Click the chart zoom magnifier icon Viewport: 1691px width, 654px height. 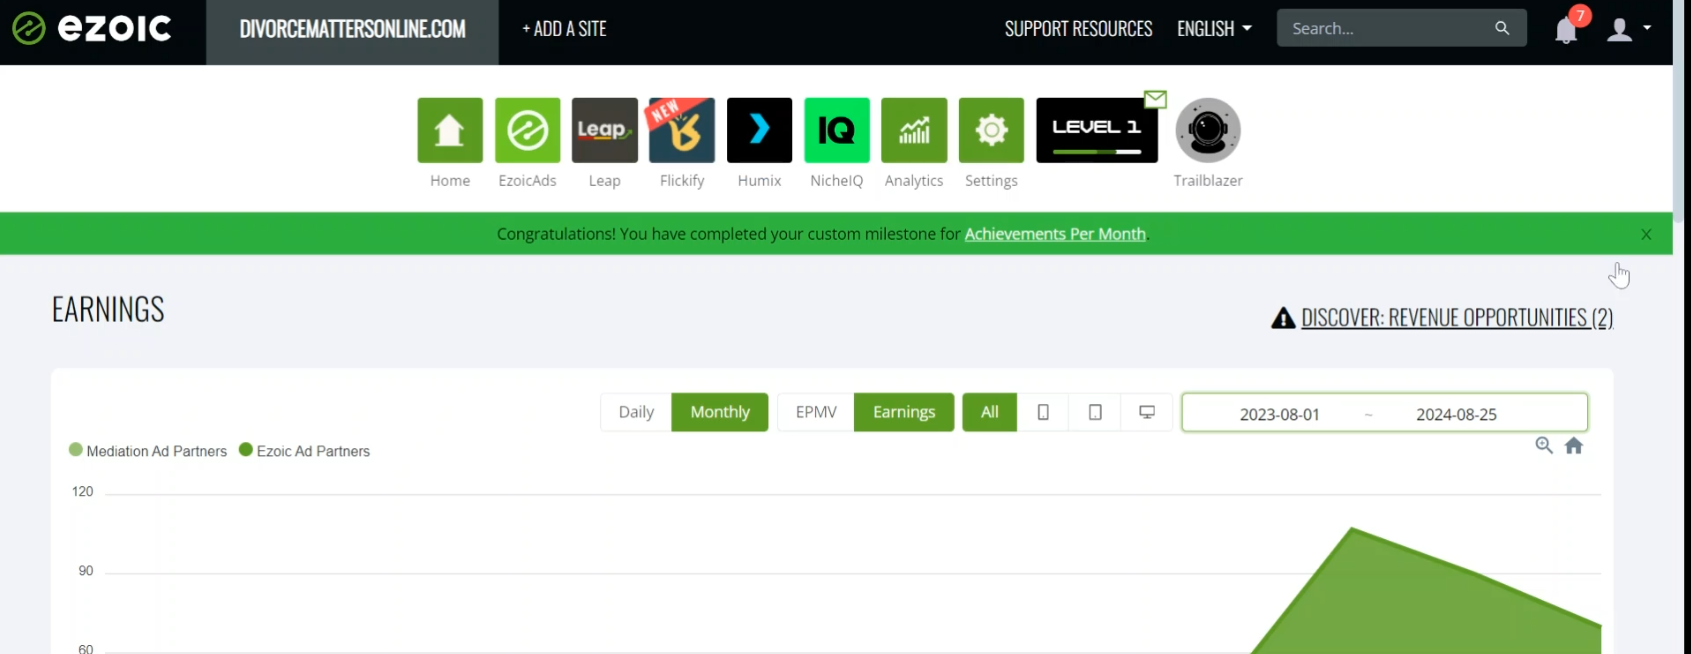[1544, 446]
